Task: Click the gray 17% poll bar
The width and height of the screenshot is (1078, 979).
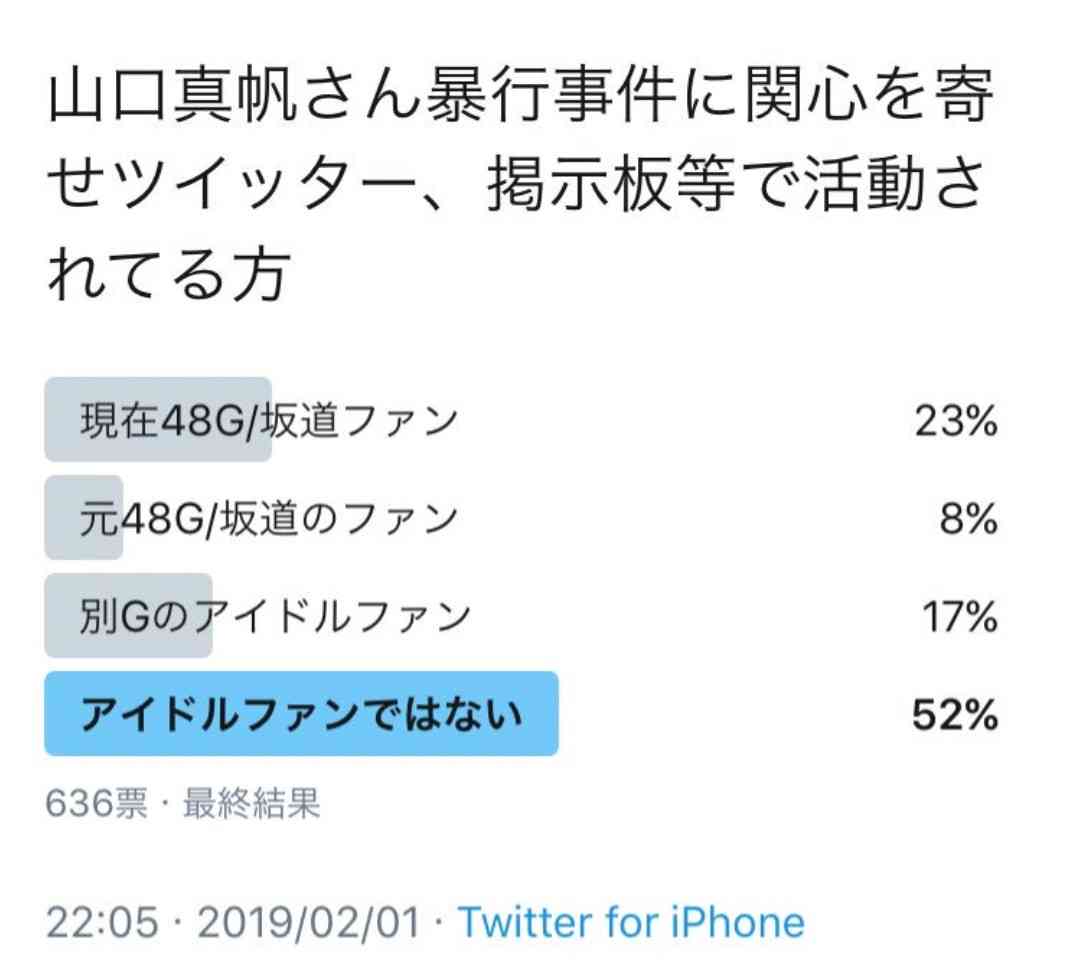Action: (129, 616)
